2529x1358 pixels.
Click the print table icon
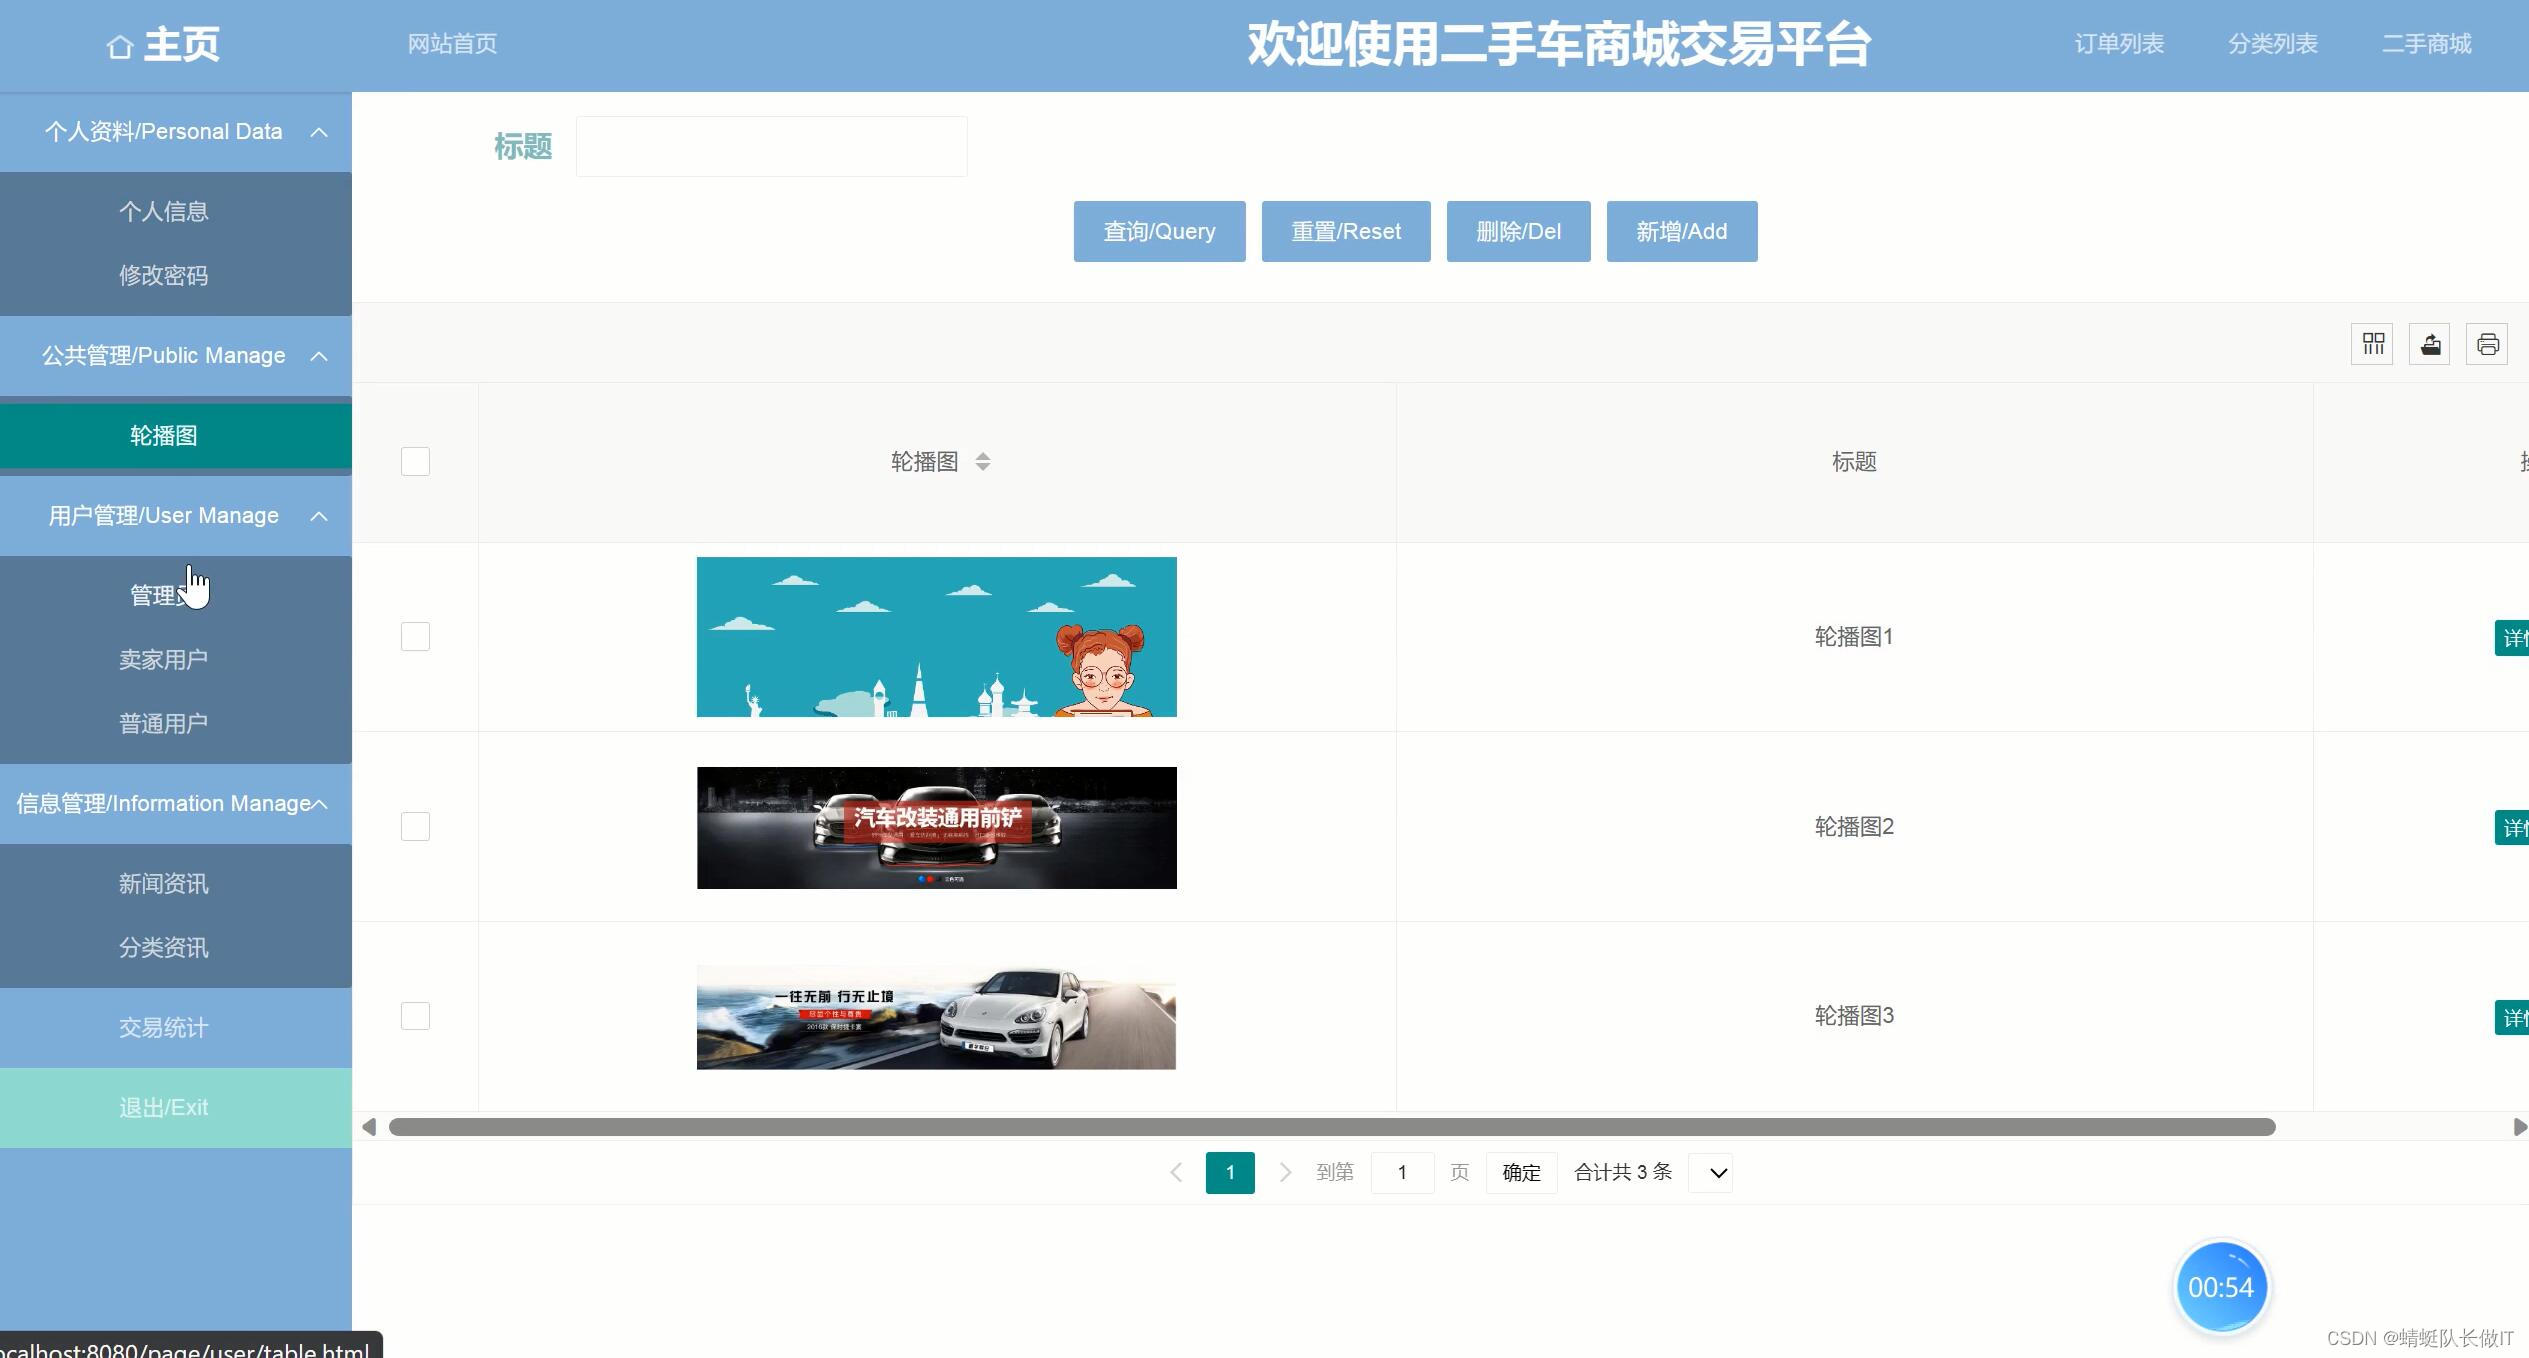point(2487,345)
